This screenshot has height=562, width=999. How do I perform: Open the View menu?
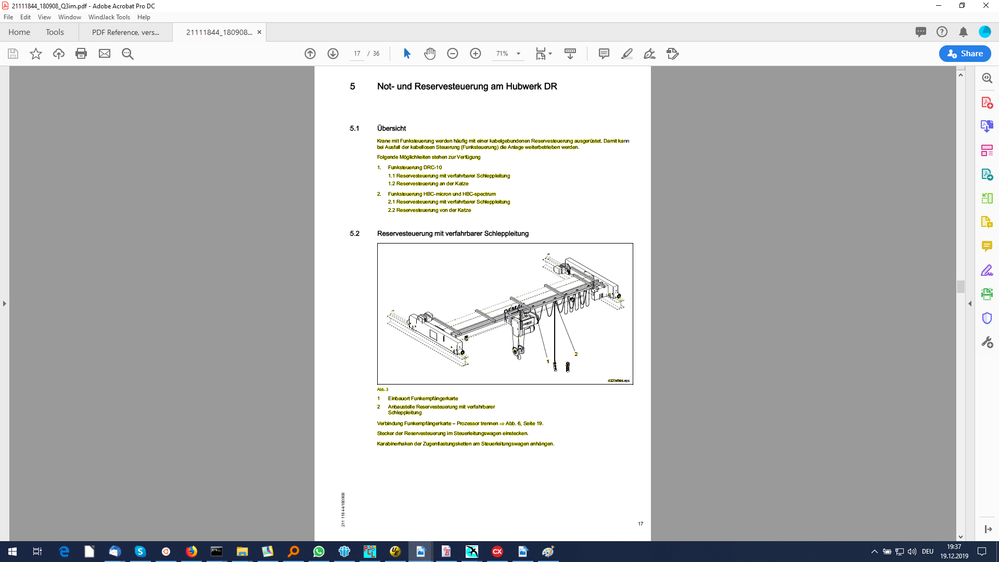[x=44, y=17]
